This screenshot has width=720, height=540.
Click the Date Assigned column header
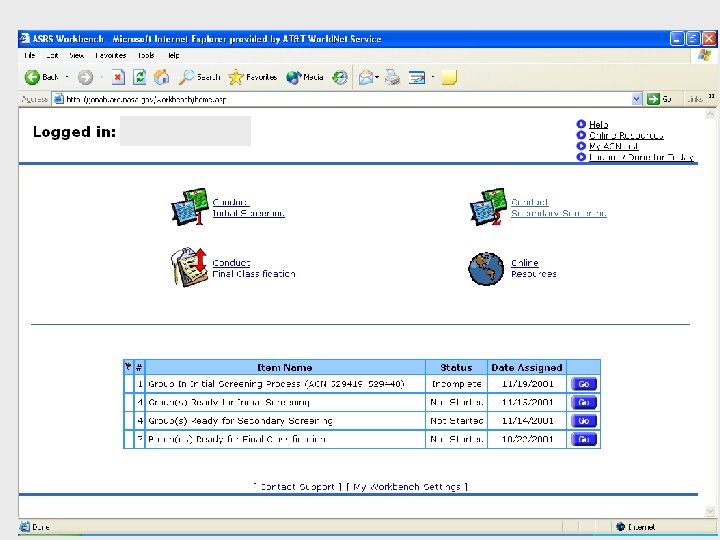[527, 367]
